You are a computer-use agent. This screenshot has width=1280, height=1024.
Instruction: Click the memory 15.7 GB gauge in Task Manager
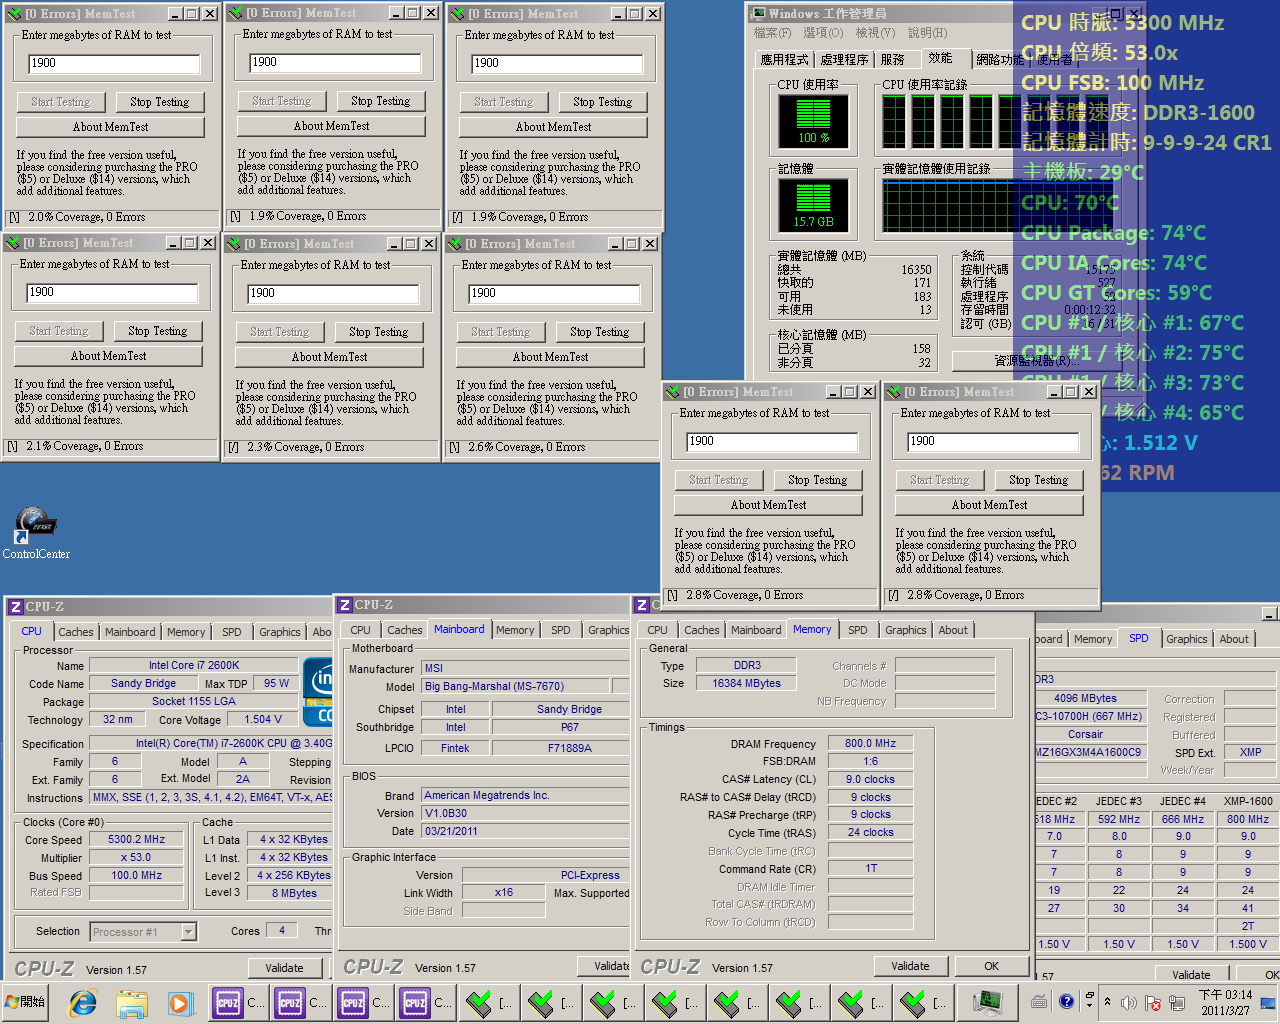tap(813, 204)
